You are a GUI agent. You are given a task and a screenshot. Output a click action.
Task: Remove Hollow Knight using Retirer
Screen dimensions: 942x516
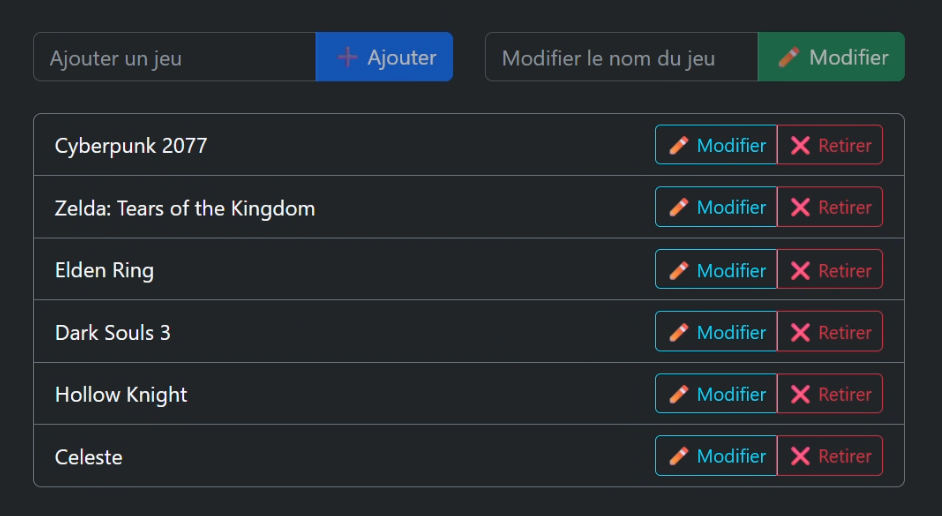(830, 394)
